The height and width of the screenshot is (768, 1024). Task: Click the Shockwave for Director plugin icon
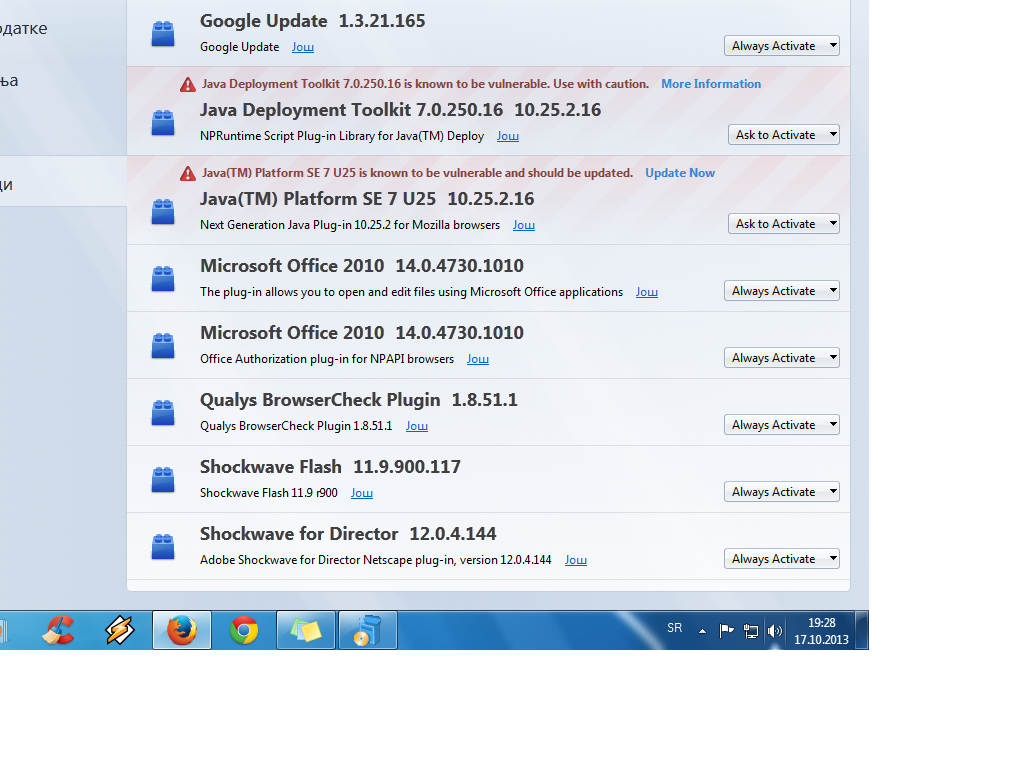(x=163, y=547)
